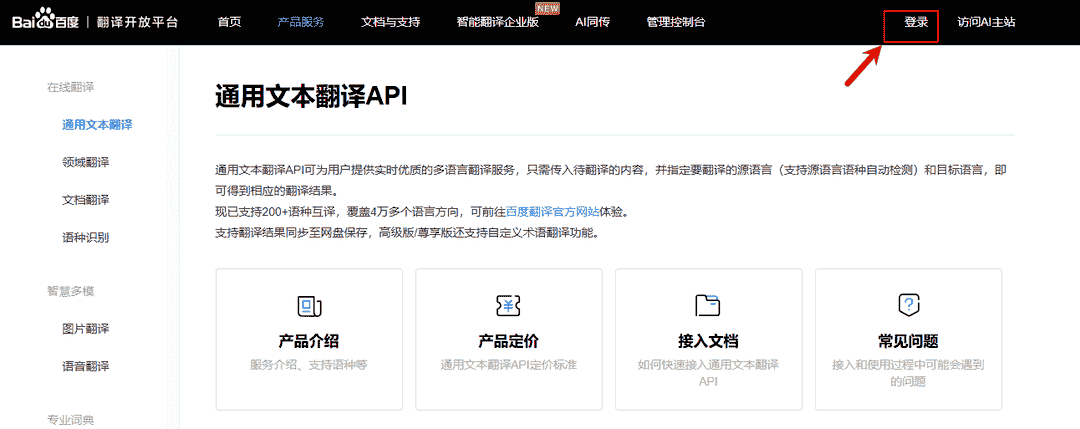Image resolution: width=1080 pixels, height=429 pixels.
Task: Go to 智能翻译企业版 in navigation
Action: click(x=497, y=22)
